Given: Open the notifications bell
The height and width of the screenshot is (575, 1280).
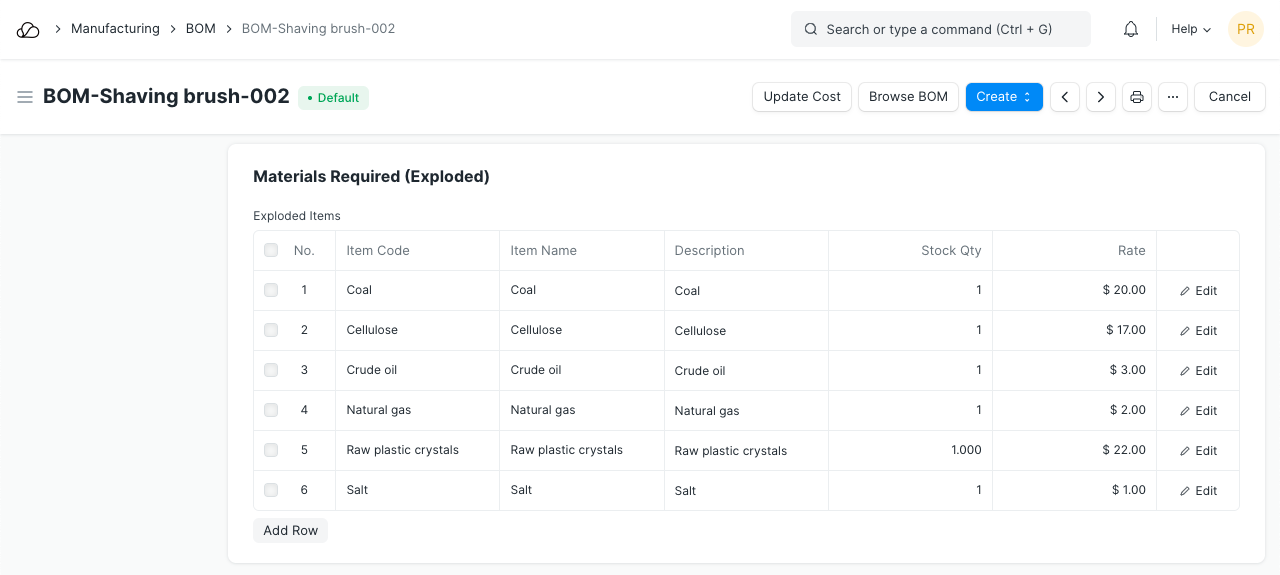Looking at the screenshot, I should [1131, 30].
